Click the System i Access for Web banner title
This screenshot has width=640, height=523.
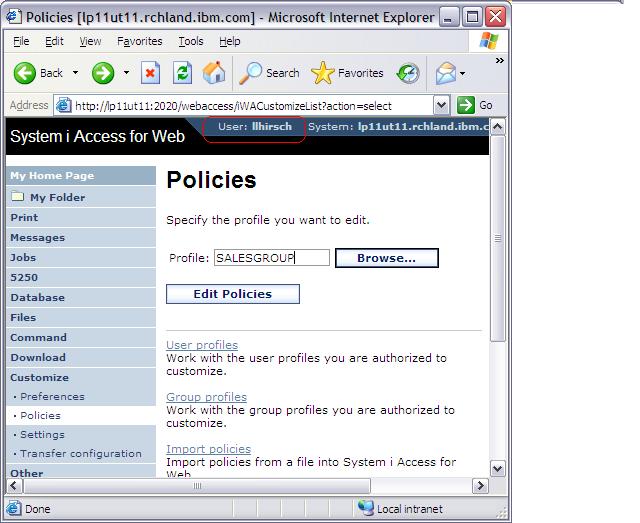97,136
